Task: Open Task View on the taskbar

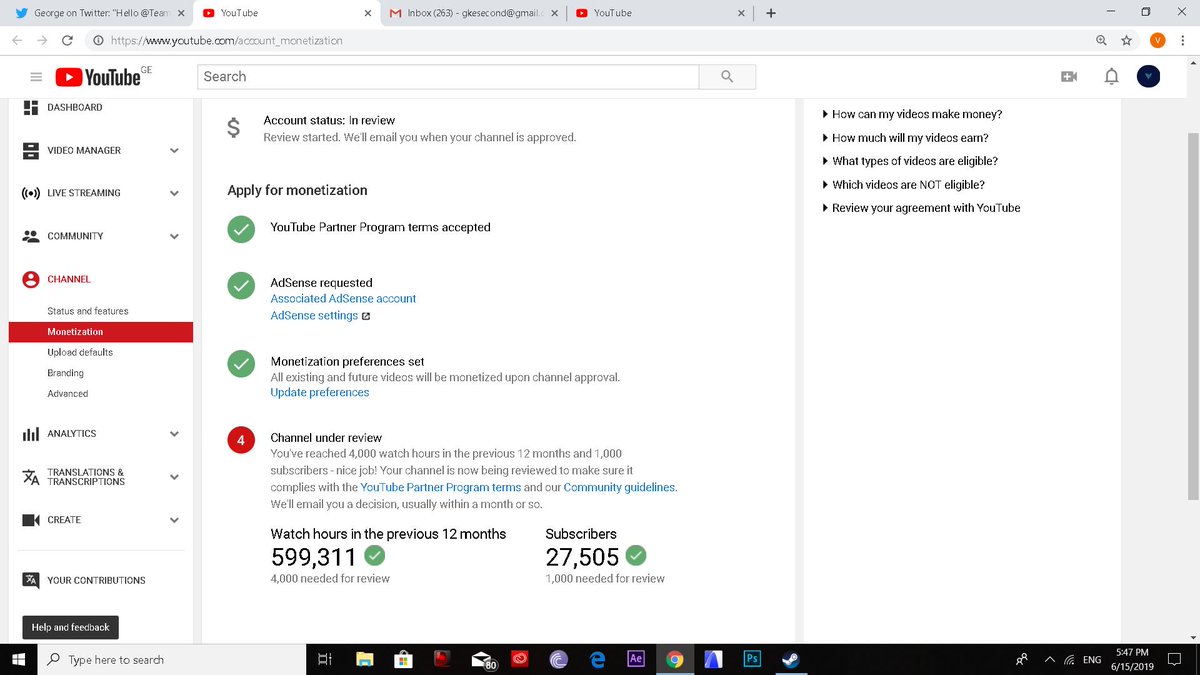Action: click(324, 660)
